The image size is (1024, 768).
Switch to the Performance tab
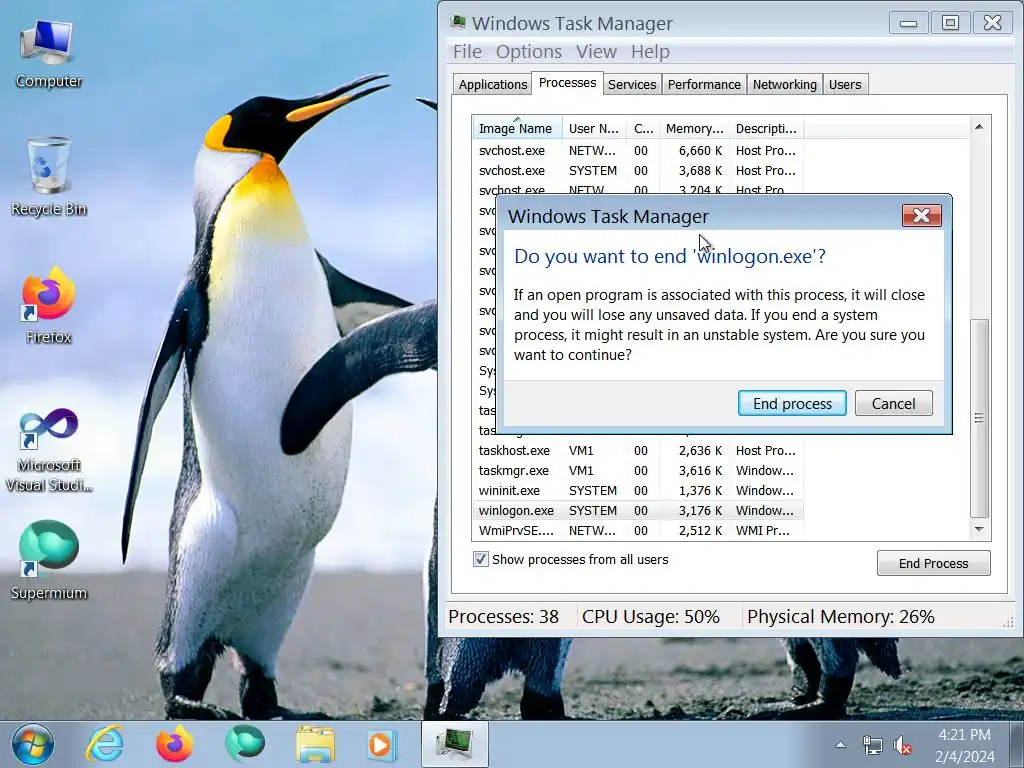click(x=704, y=84)
